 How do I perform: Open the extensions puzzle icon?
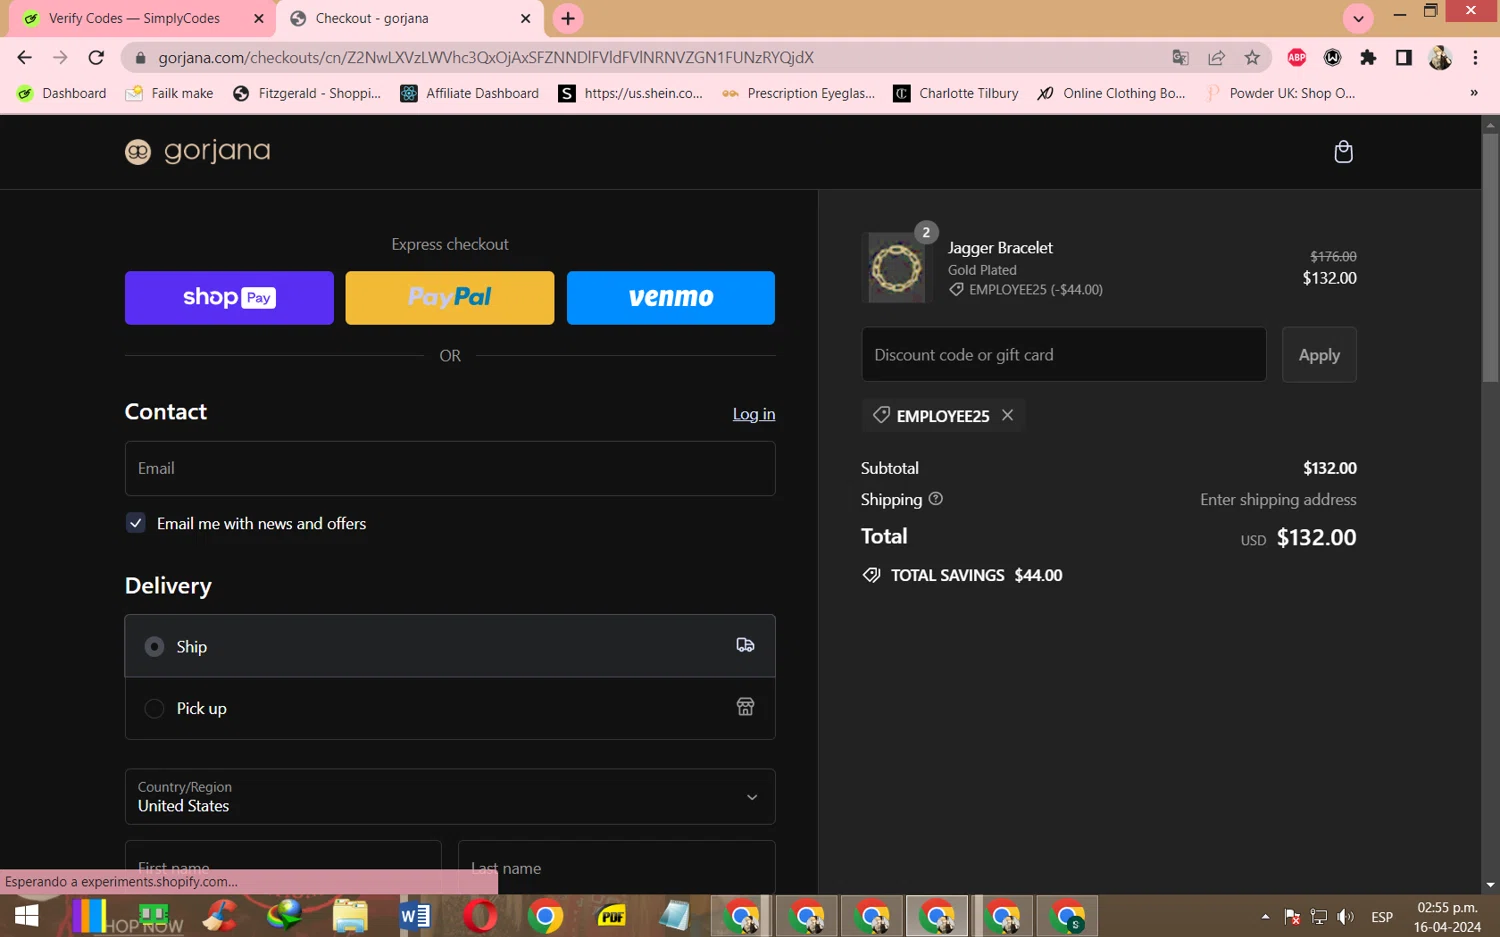point(1368,58)
